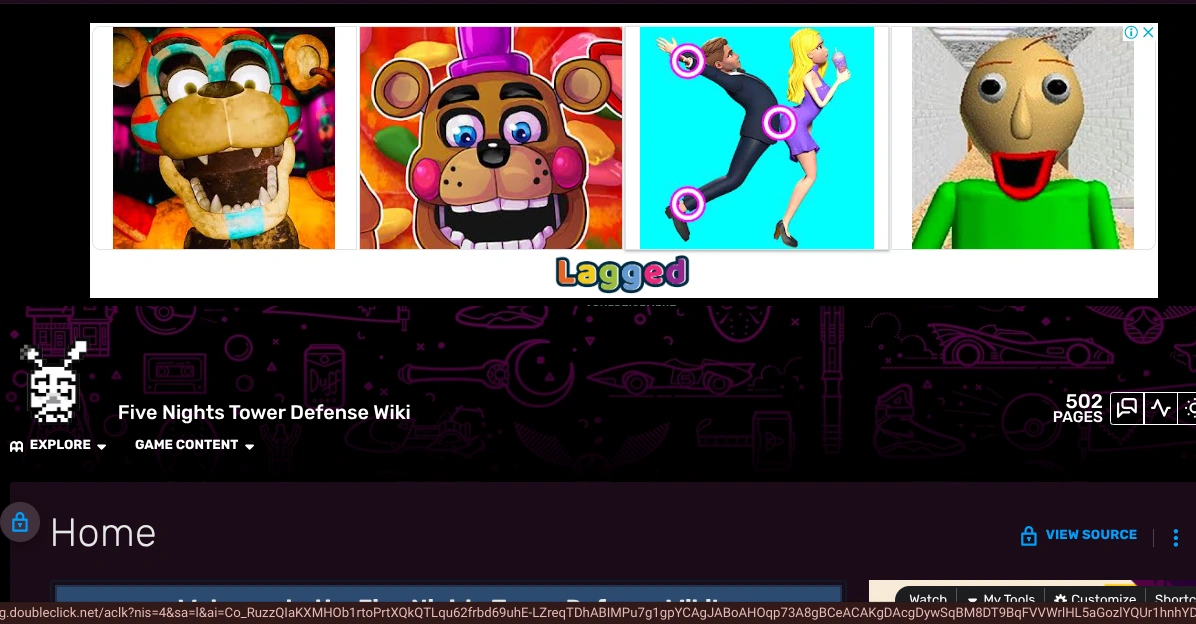Click the Lagged logo in the ad

[622, 273]
